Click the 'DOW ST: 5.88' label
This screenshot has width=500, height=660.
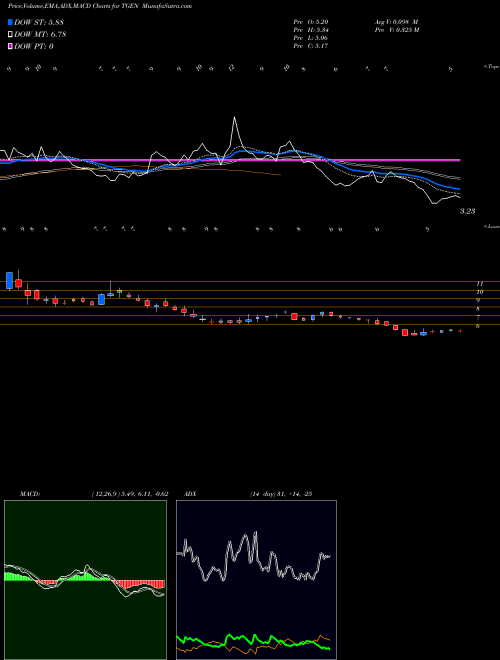click(x=39, y=22)
